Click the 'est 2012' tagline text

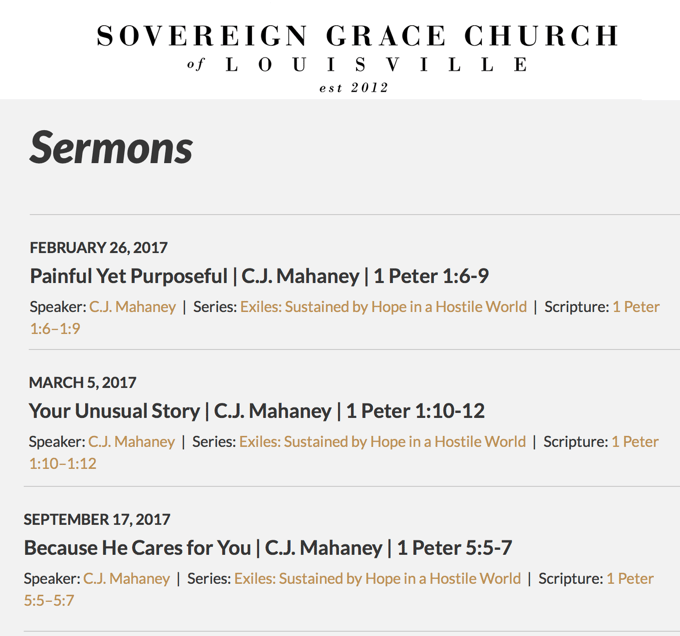coord(353,88)
